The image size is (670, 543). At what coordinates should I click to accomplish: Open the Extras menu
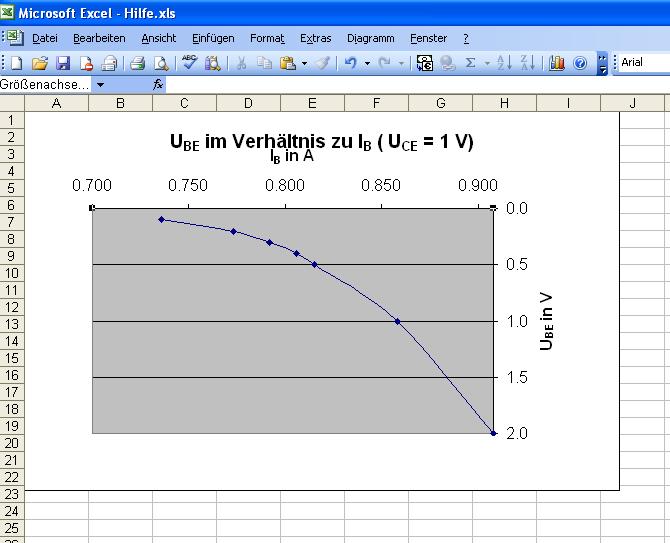pos(315,38)
